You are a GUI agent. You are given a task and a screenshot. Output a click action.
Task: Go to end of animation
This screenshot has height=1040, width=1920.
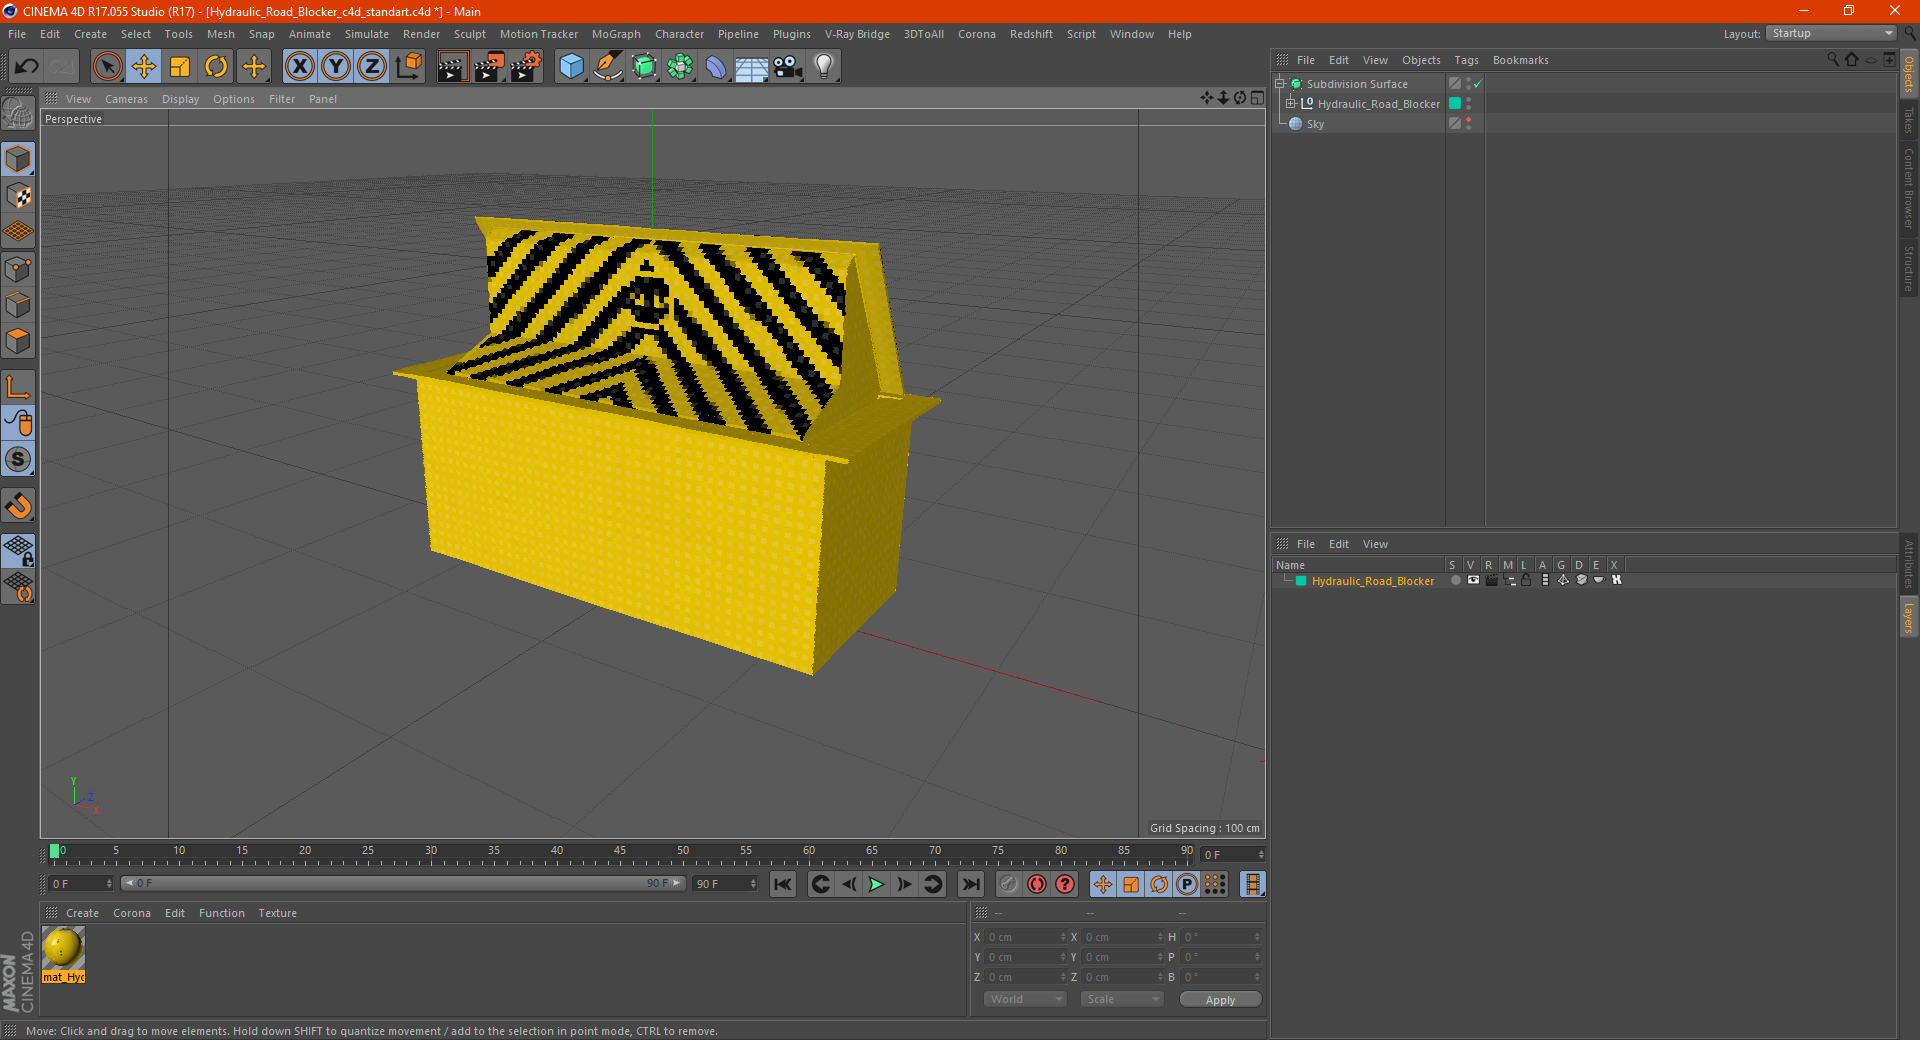[970, 884]
